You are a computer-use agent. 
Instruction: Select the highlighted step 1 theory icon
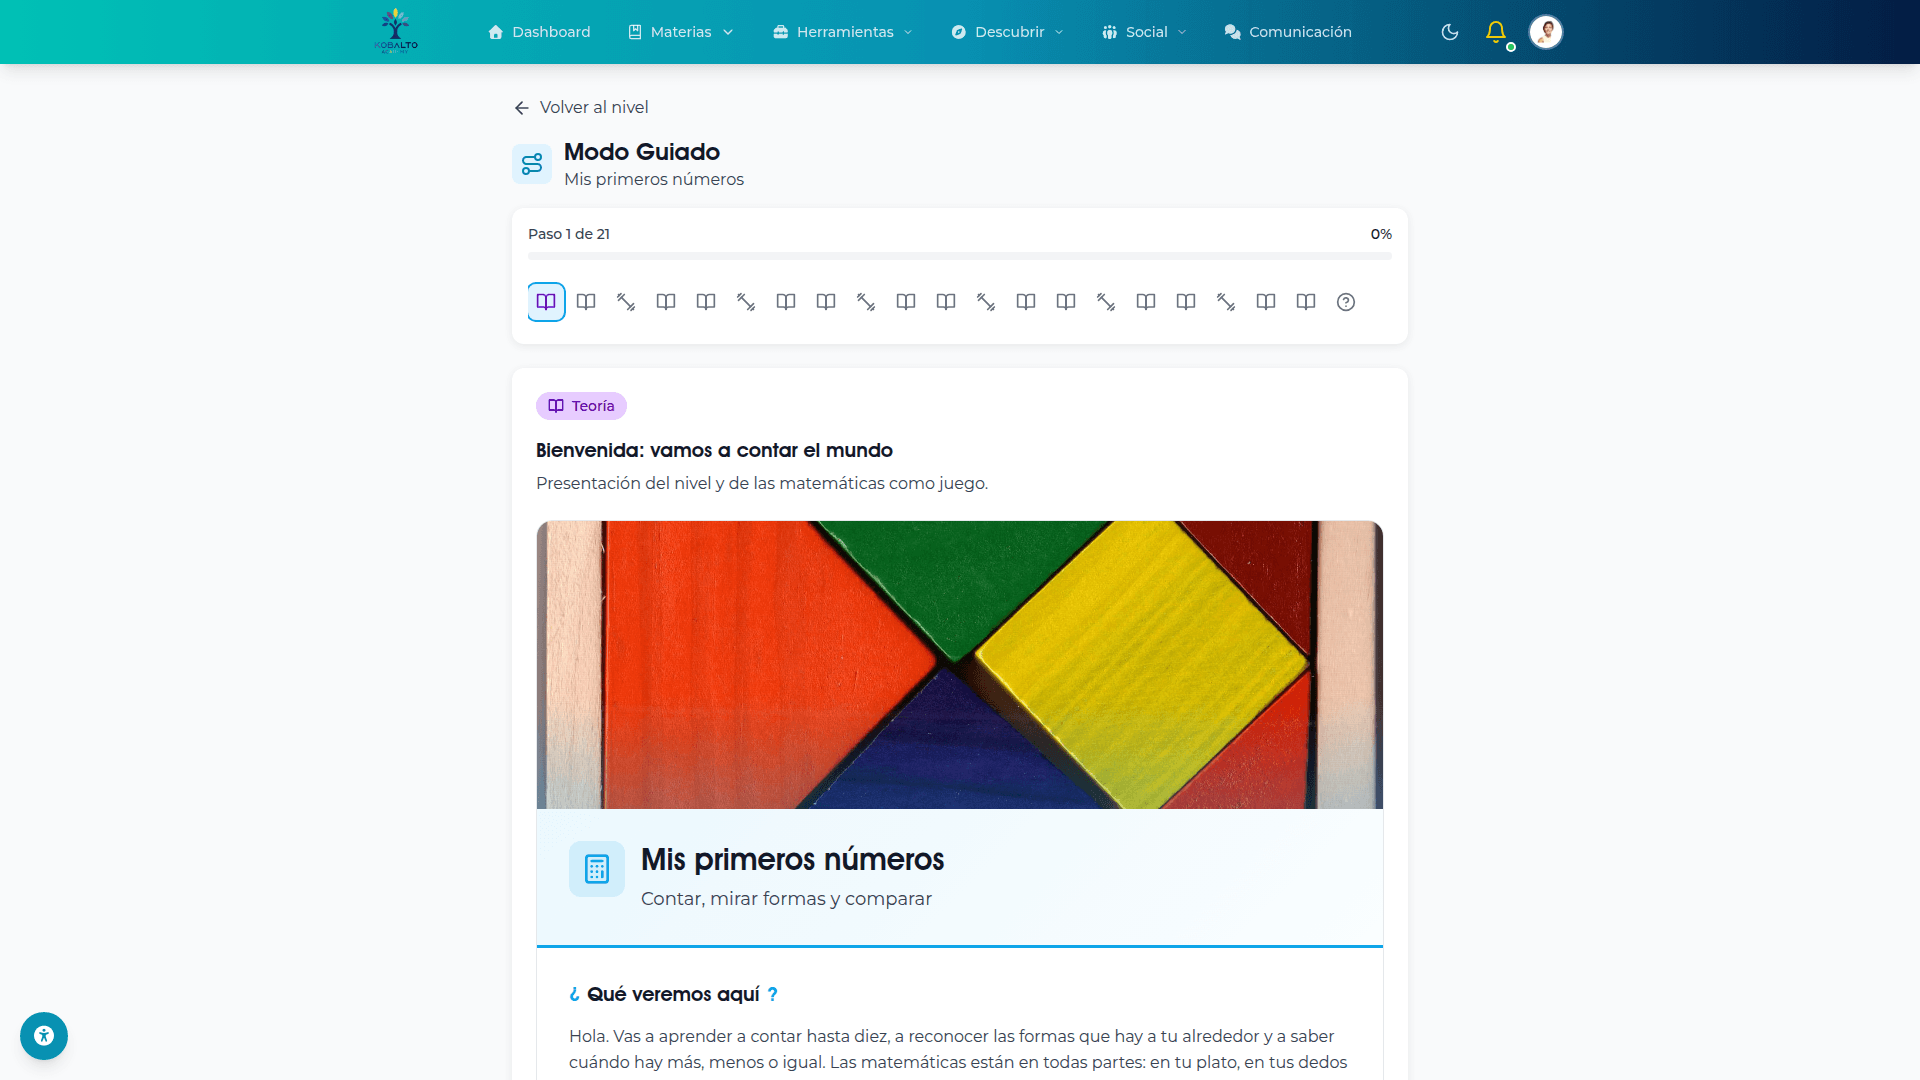546,302
